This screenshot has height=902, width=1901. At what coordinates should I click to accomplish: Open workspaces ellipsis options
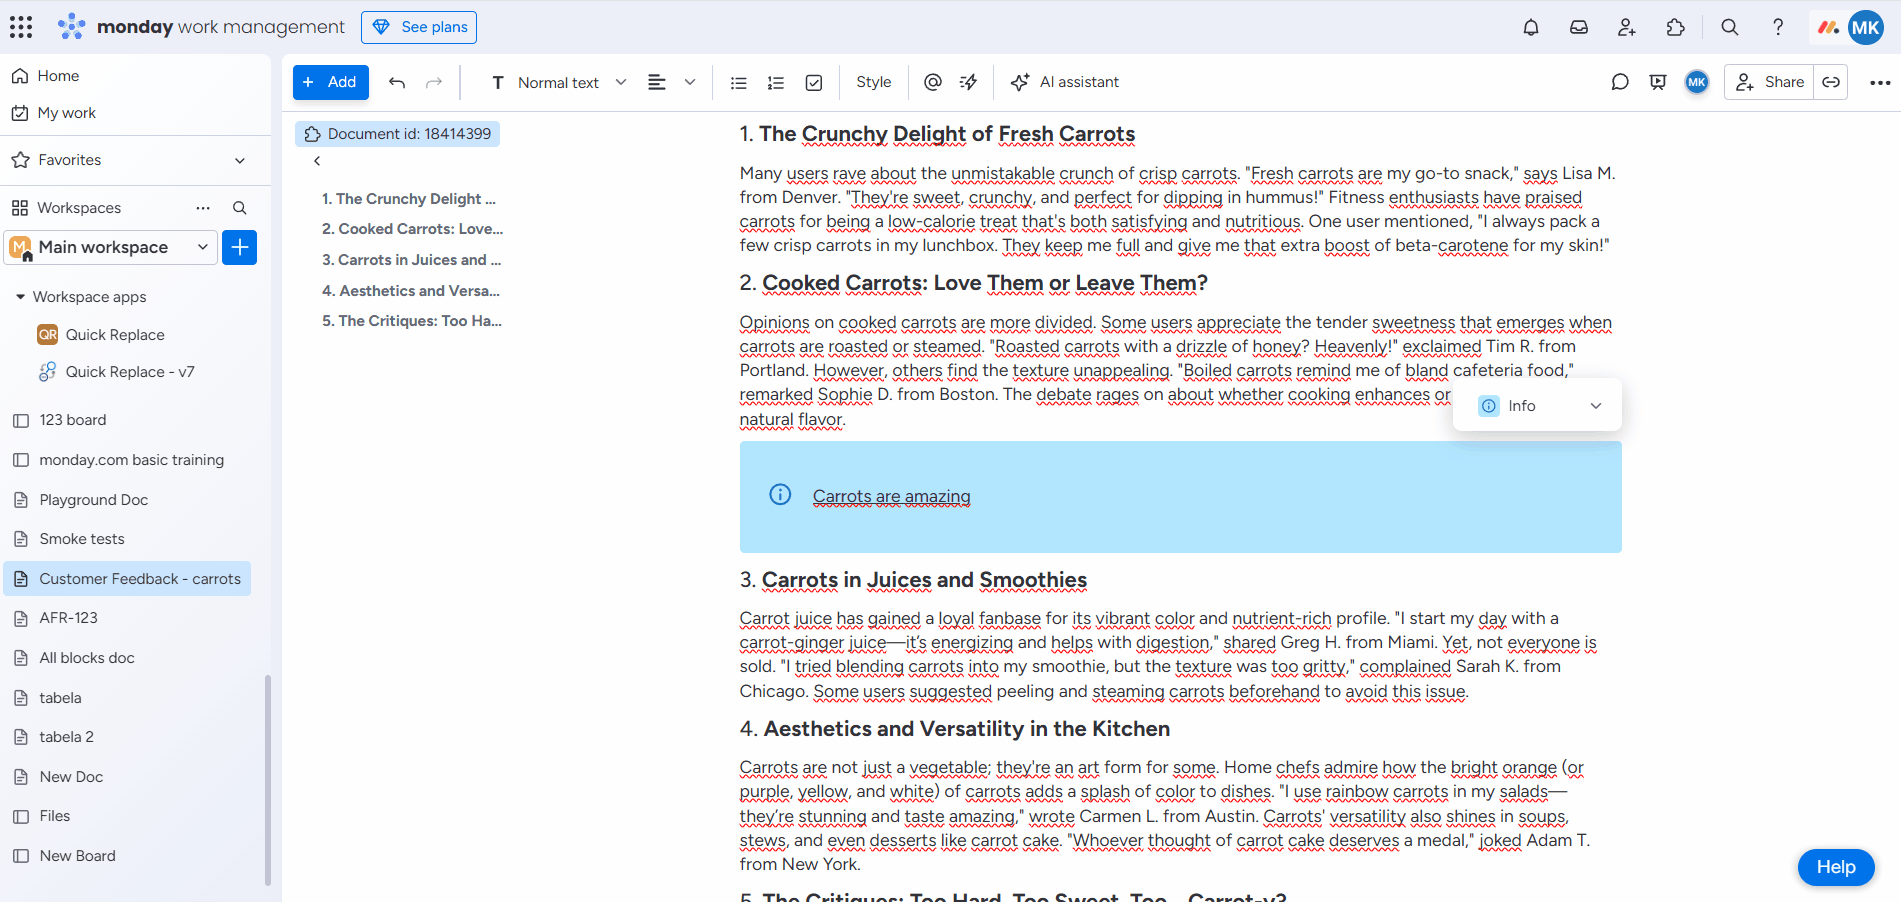click(x=203, y=208)
